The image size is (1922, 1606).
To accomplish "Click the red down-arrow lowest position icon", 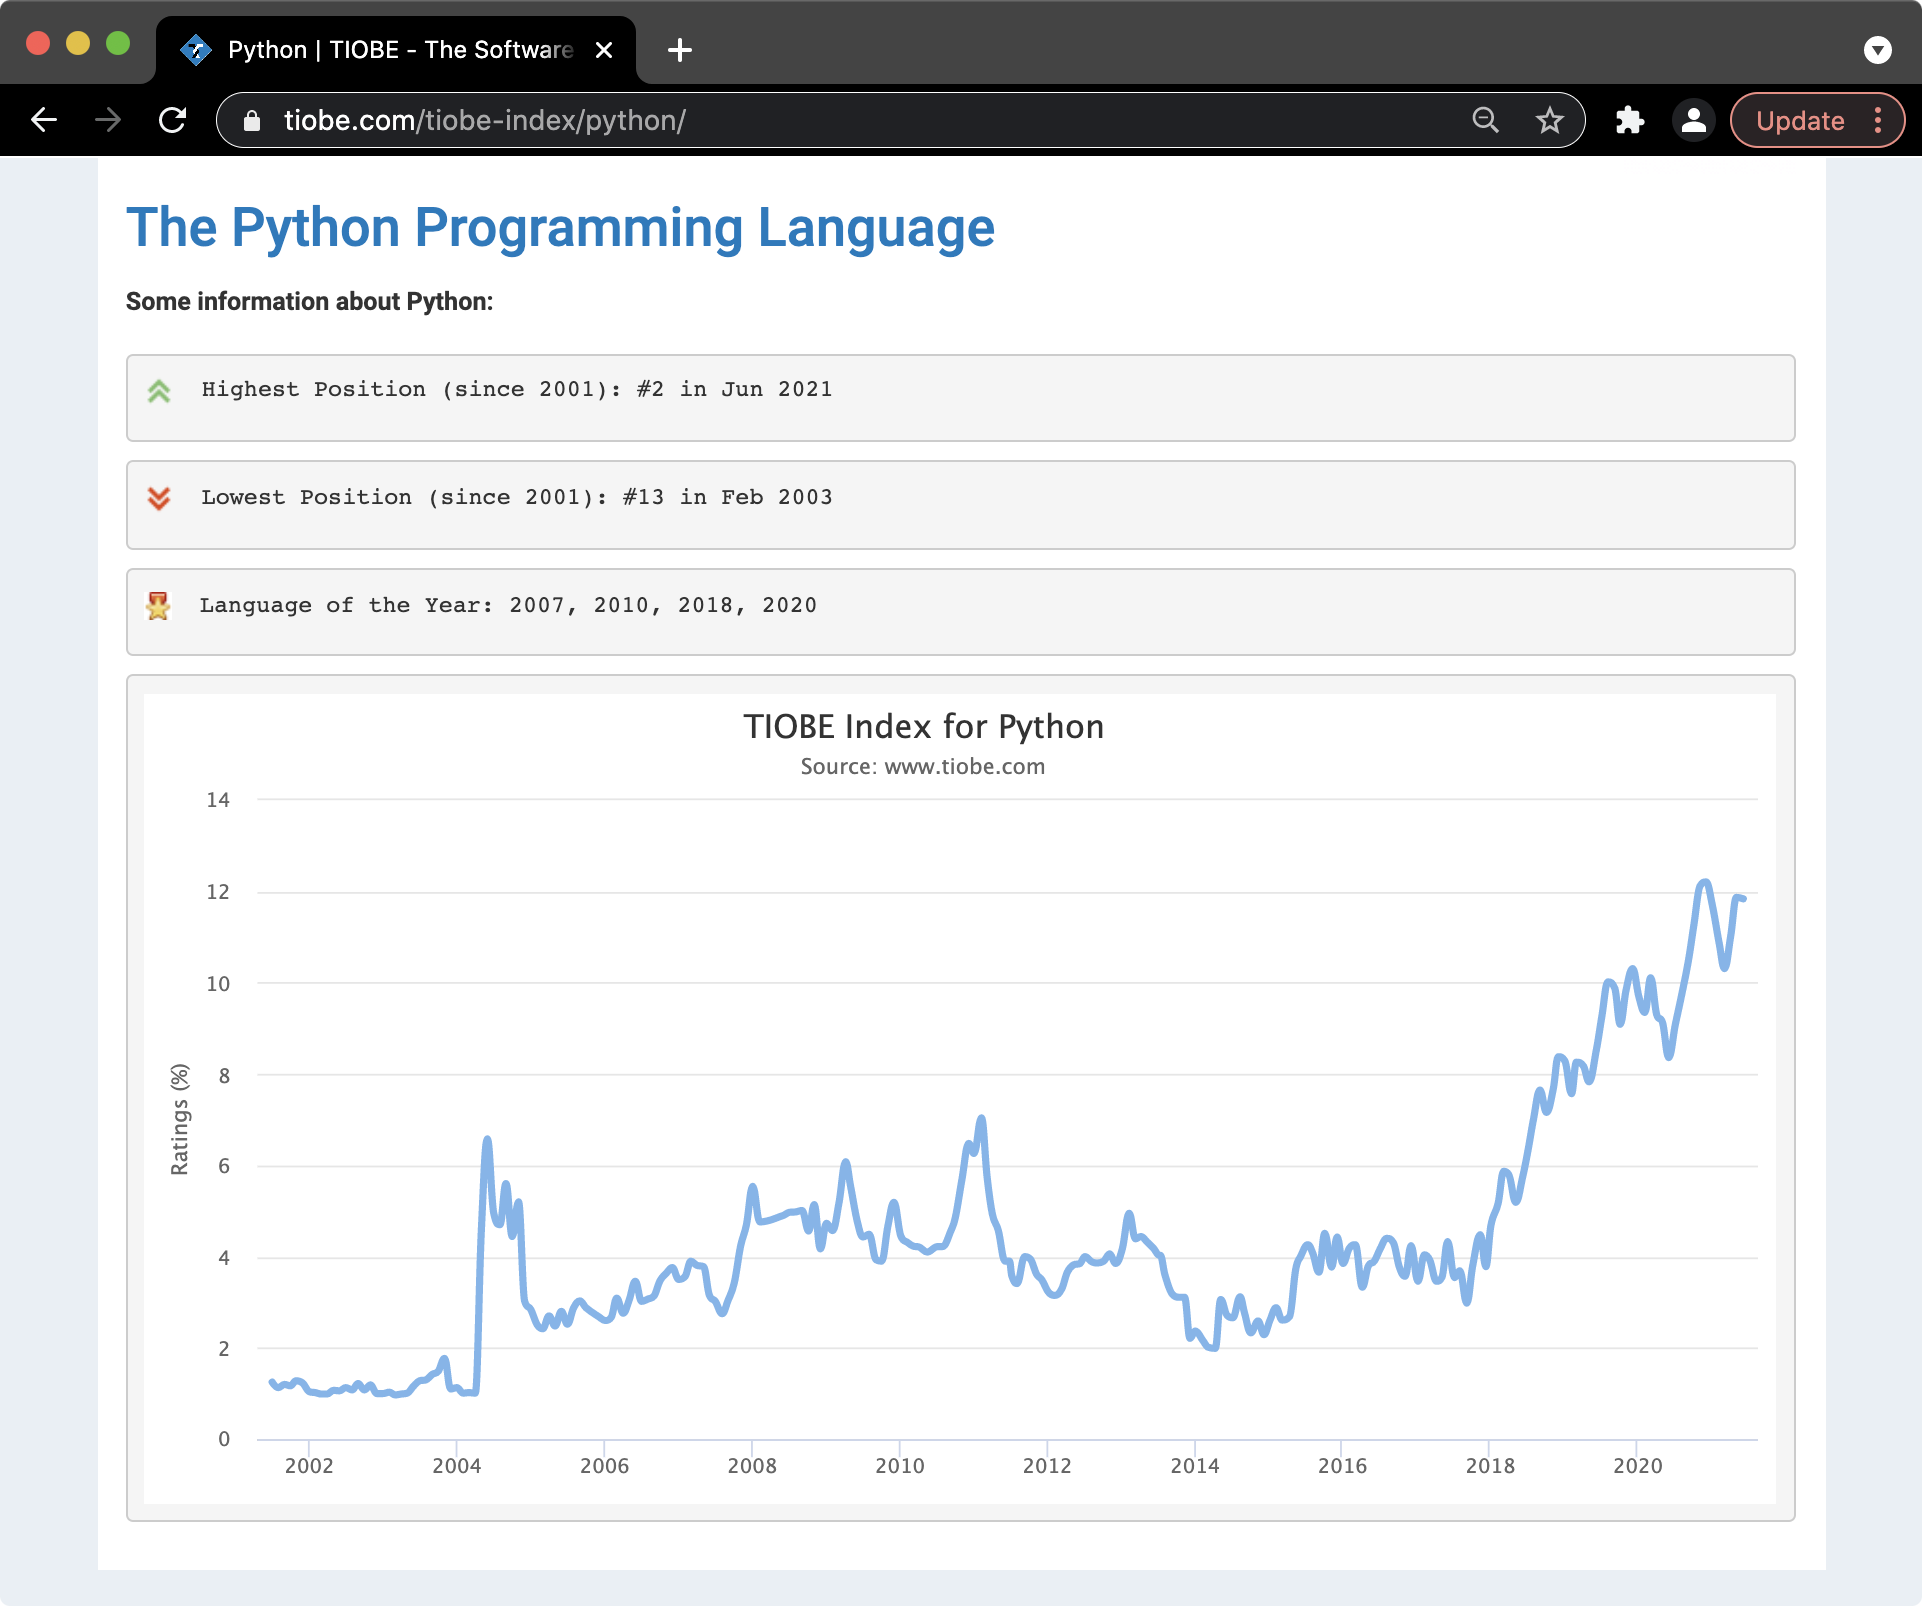I will [x=159, y=498].
